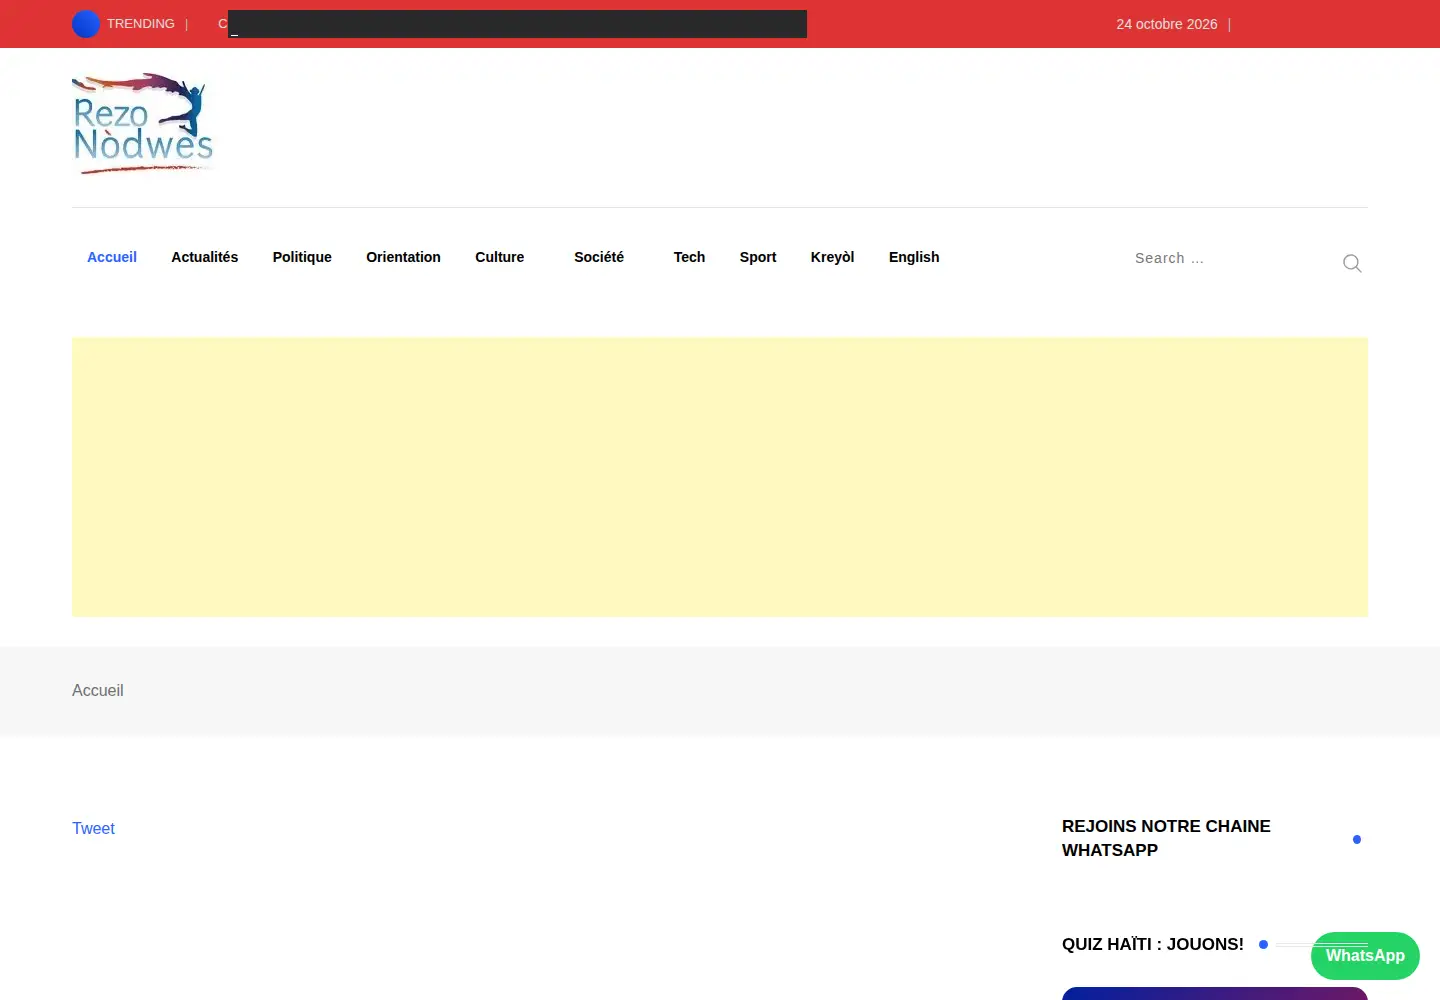Click the 'QUIZ HAÏTI : JOUONS!' heading
This screenshot has height=1000, width=1440.
click(1153, 944)
